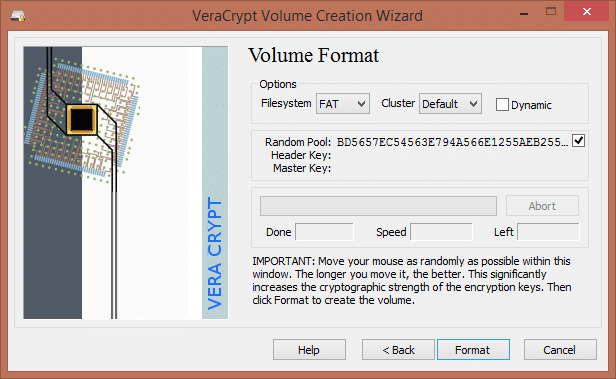Select the Done value field
The image size is (616, 379).
coord(324,232)
